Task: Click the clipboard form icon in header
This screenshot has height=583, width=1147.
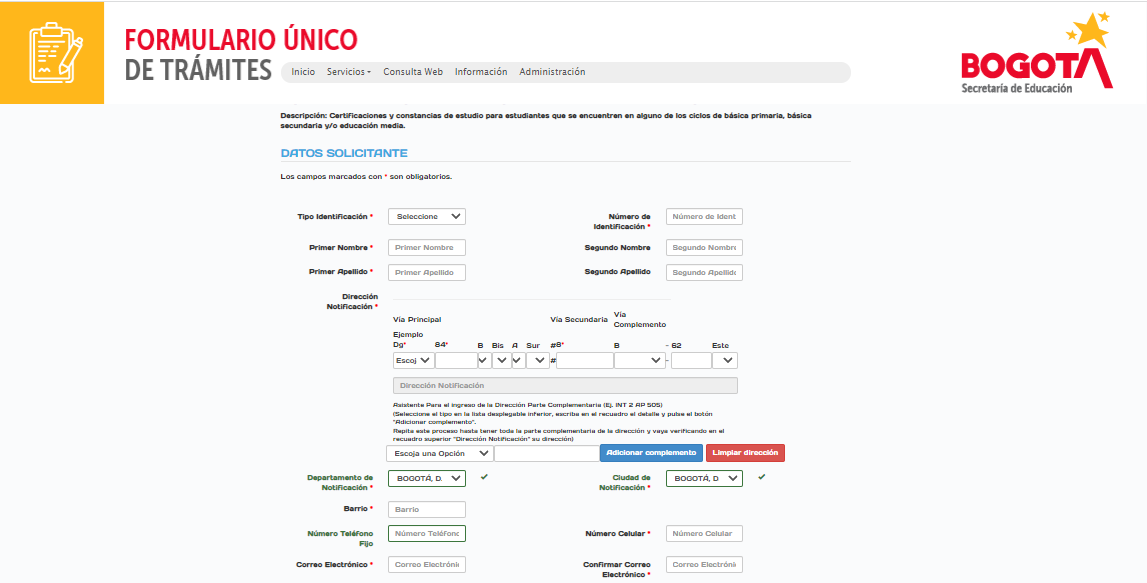Action: click(x=51, y=53)
